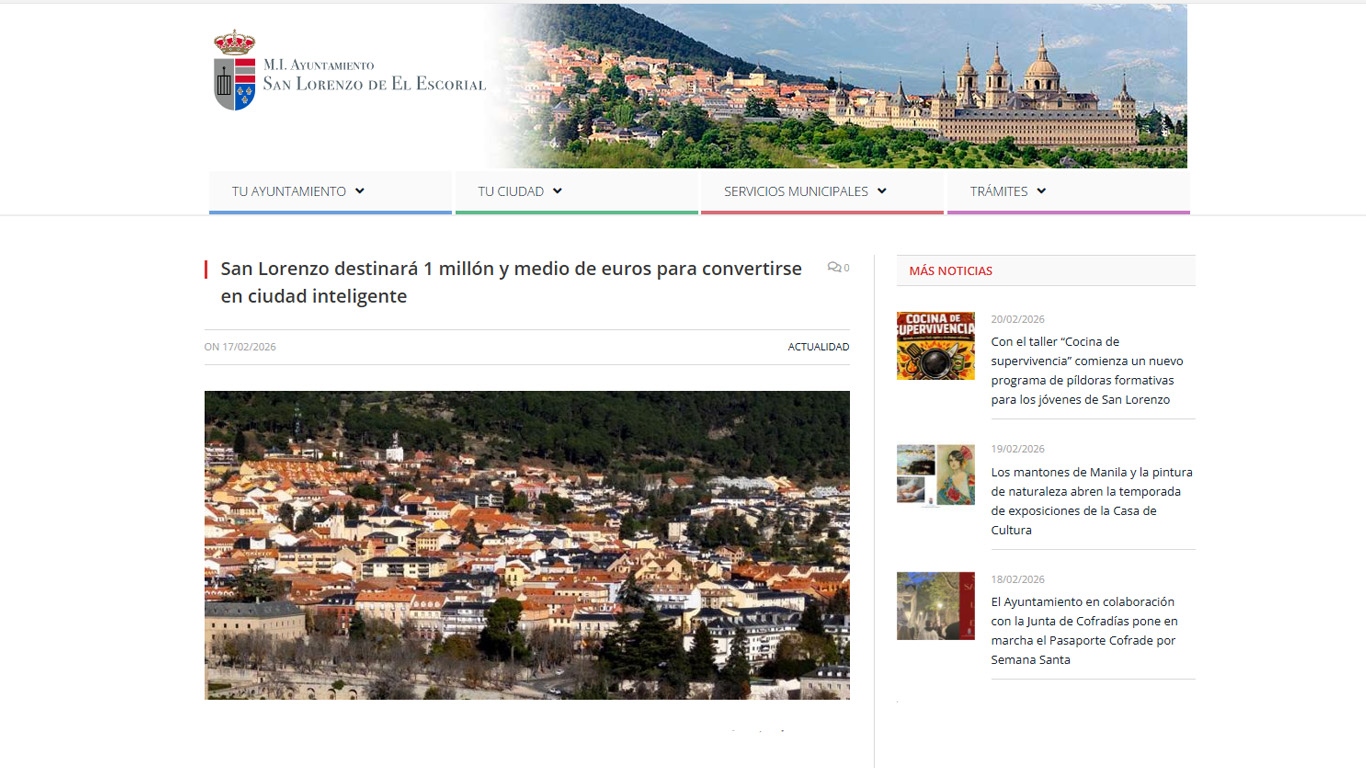Expand the Tu Ciudad chevron arrow
The width and height of the screenshot is (1366, 768).
[557, 191]
